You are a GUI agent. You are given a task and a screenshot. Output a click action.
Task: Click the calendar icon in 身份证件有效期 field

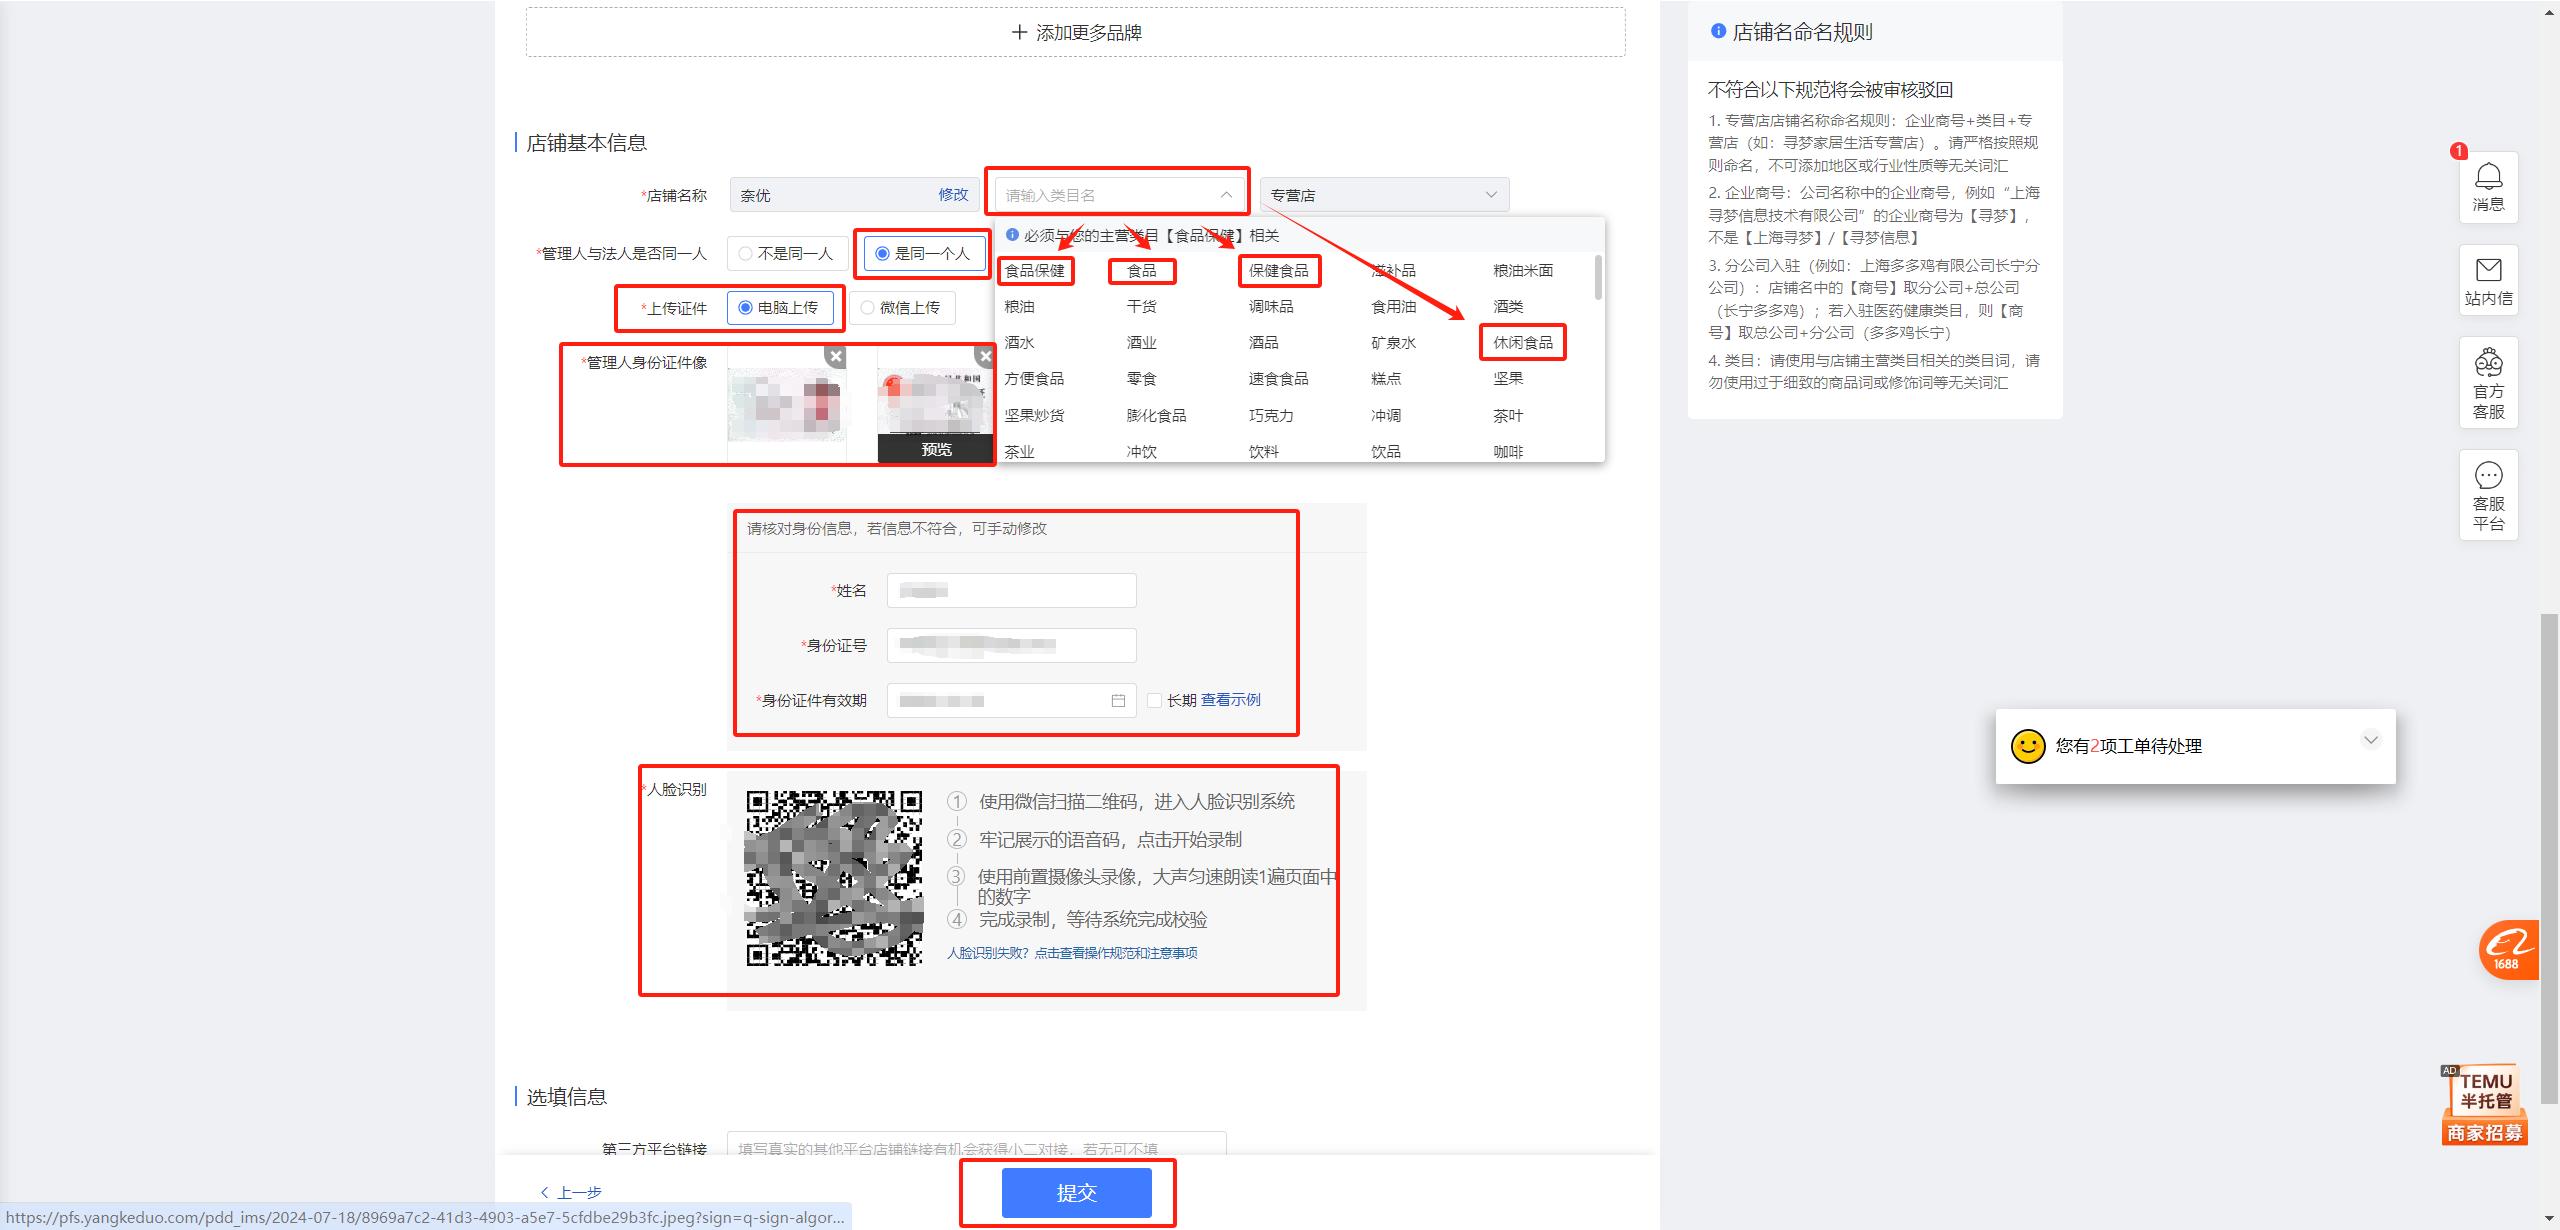pyautogui.click(x=1117, y=700)
